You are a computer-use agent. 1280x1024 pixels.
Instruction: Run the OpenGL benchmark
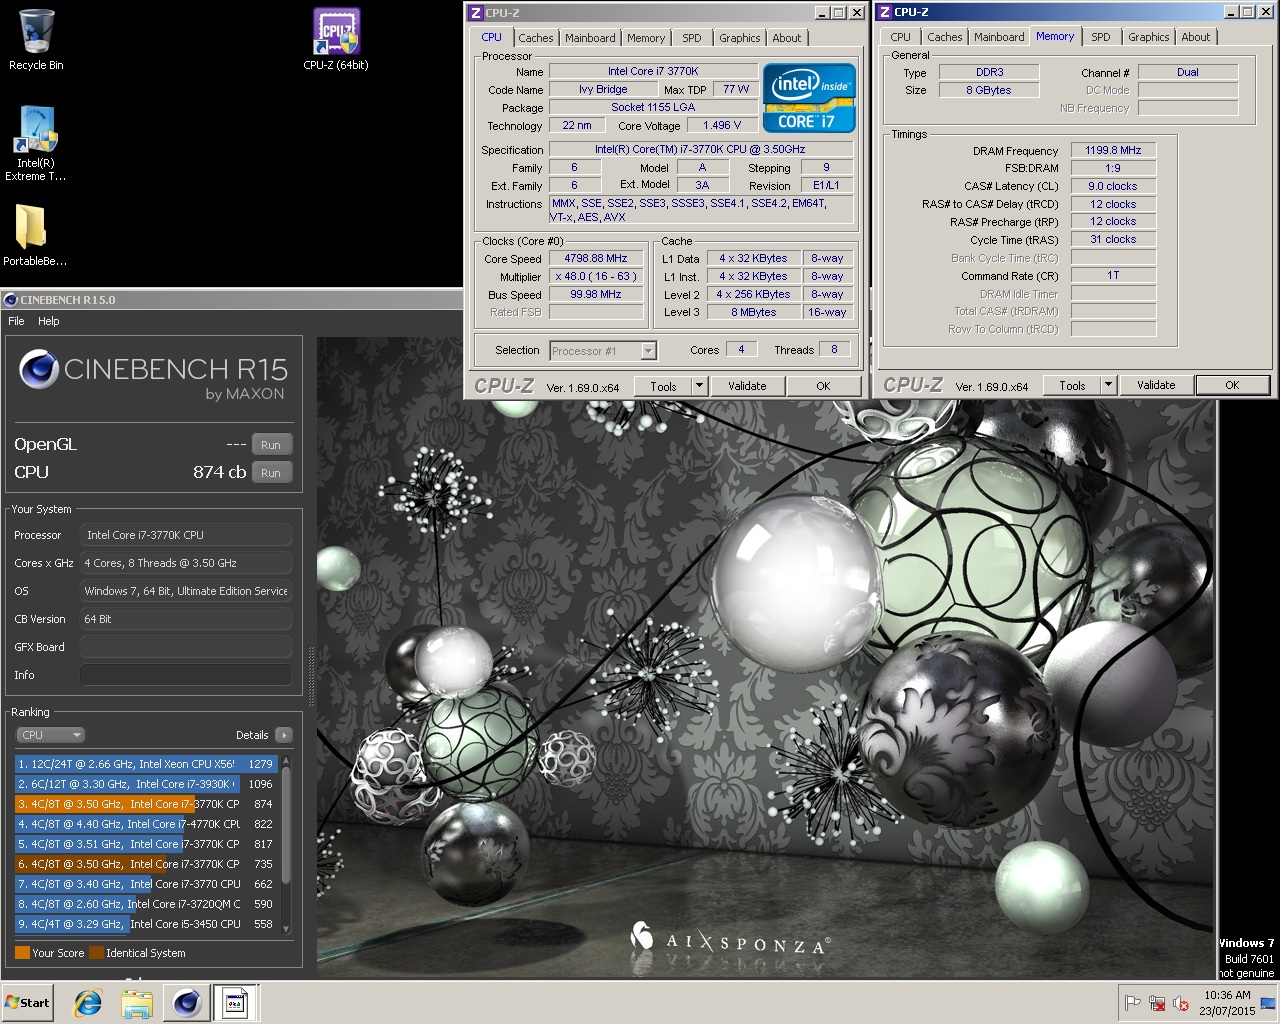(271, 445)
